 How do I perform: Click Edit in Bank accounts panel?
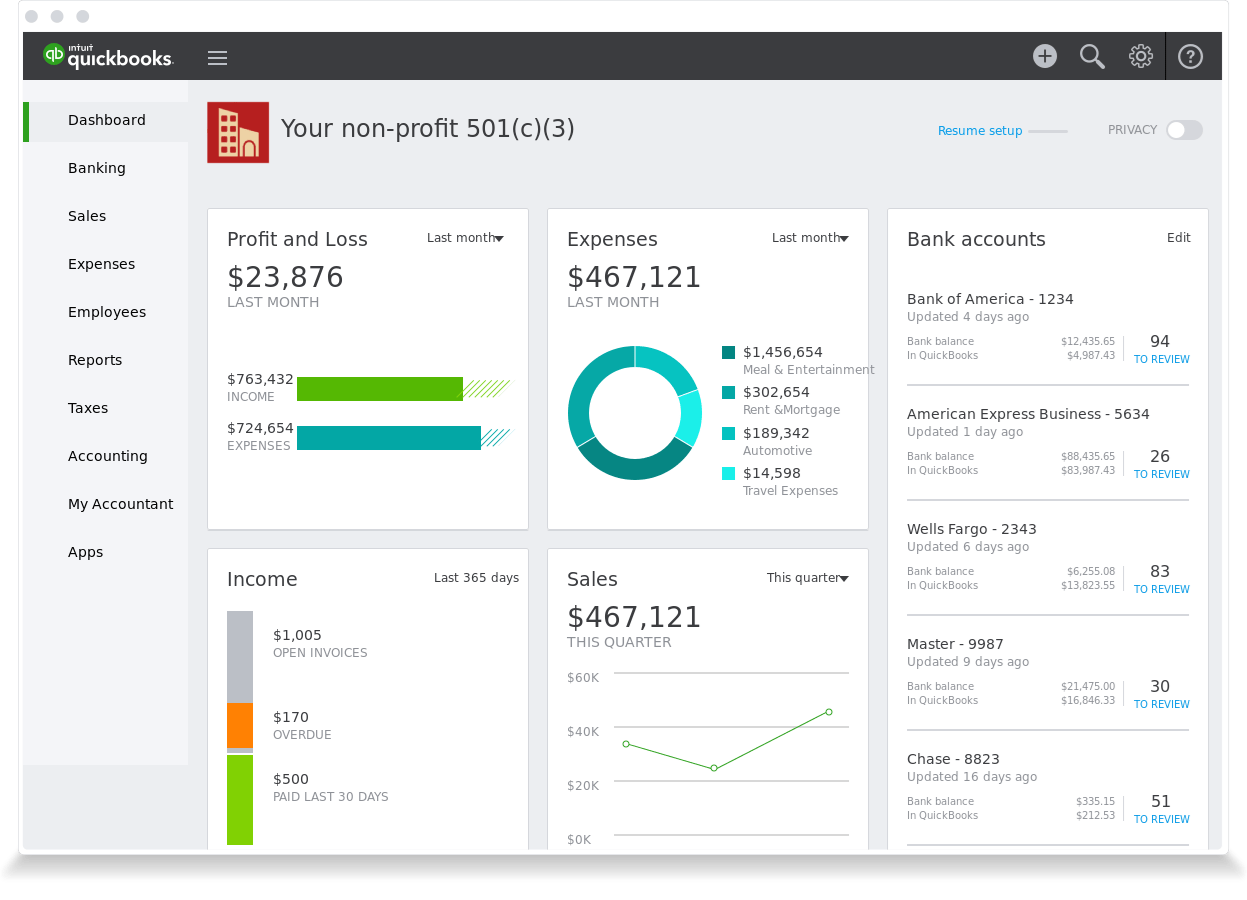click(x=1178, y=238)
